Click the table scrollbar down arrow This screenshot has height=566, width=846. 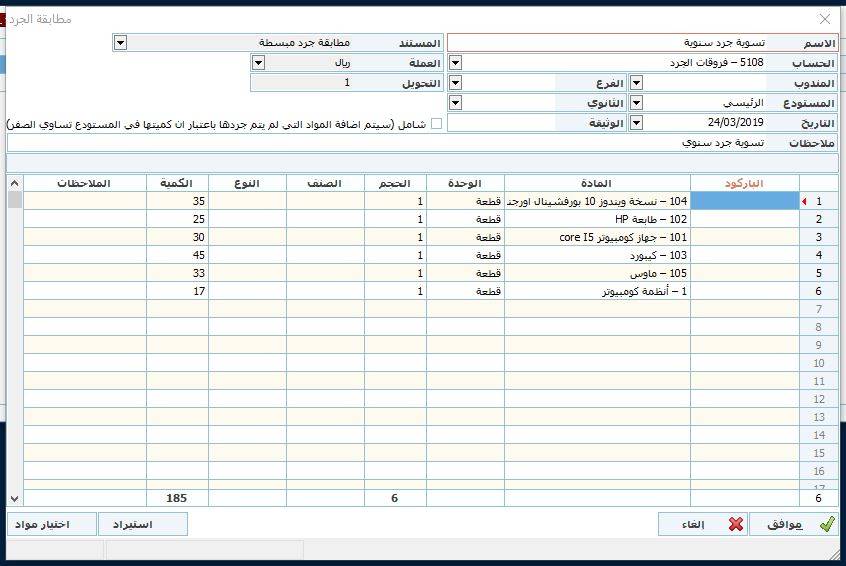coord(15,499)
